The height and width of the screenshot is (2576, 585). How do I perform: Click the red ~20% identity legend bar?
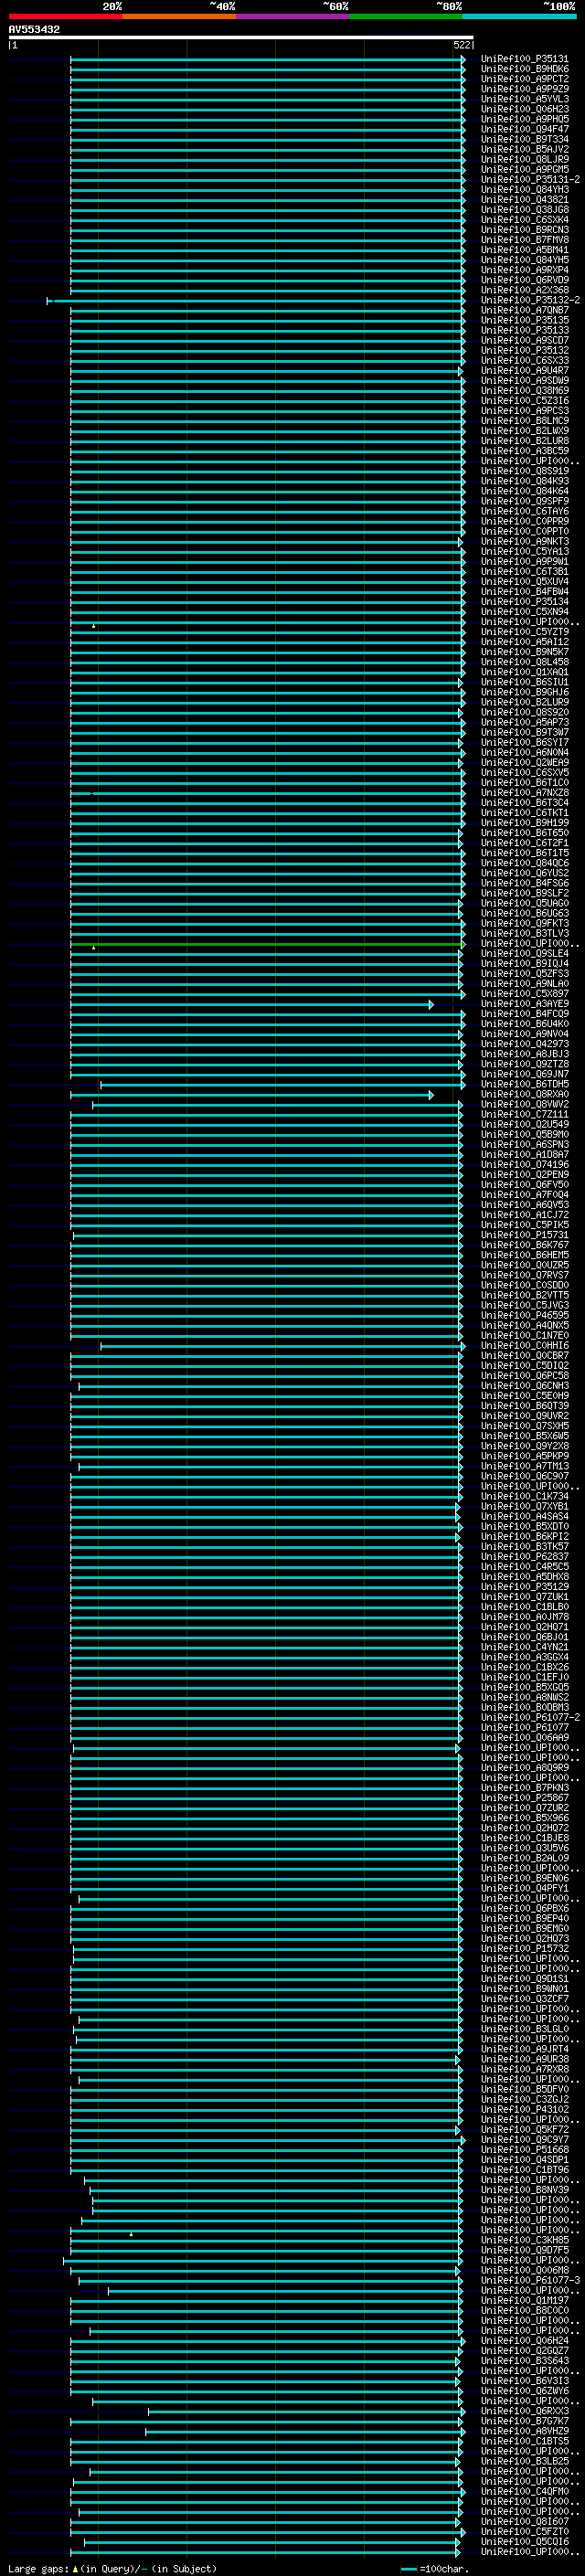click(x=65, y=16)
